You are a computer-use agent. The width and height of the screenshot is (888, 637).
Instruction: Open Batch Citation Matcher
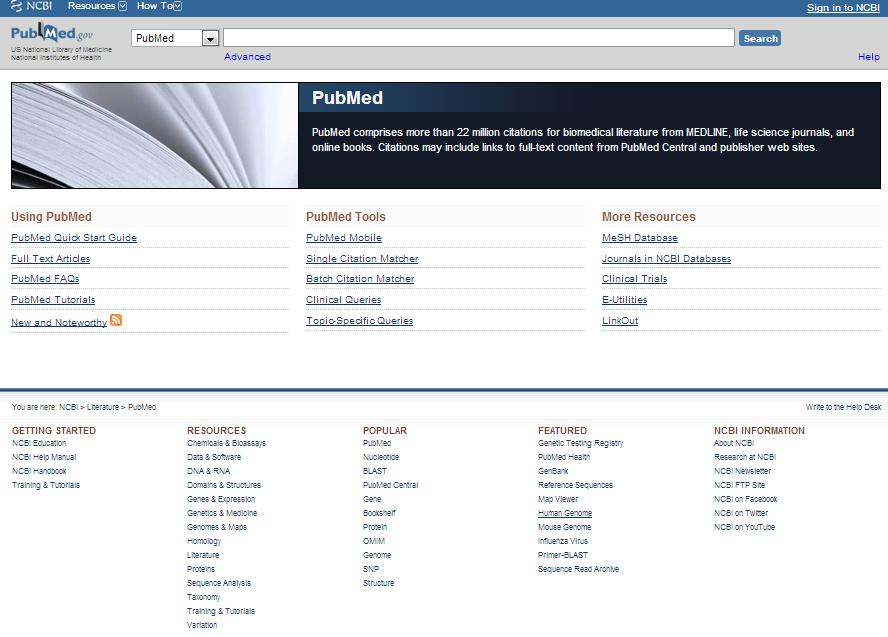point(360,279)
